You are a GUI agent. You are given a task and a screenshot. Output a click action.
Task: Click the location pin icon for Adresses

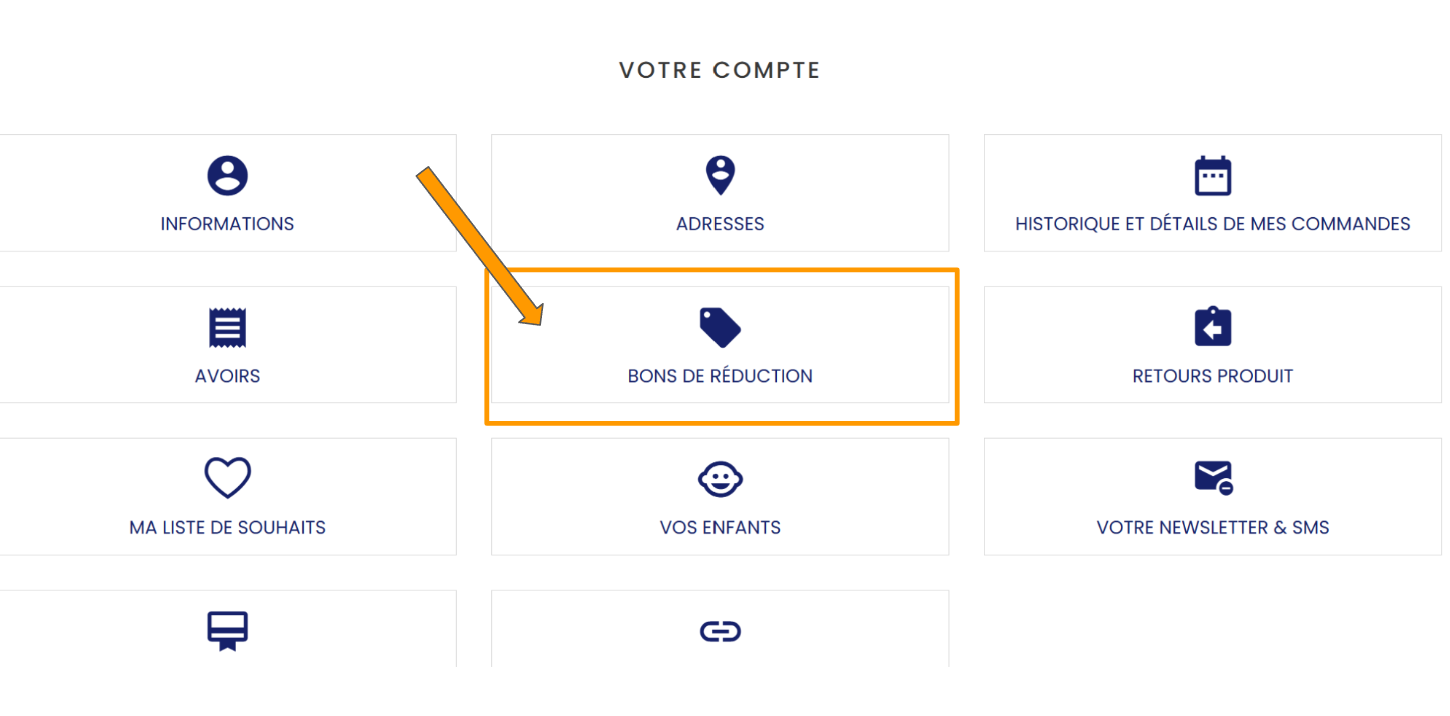click(x=720, y=176)
